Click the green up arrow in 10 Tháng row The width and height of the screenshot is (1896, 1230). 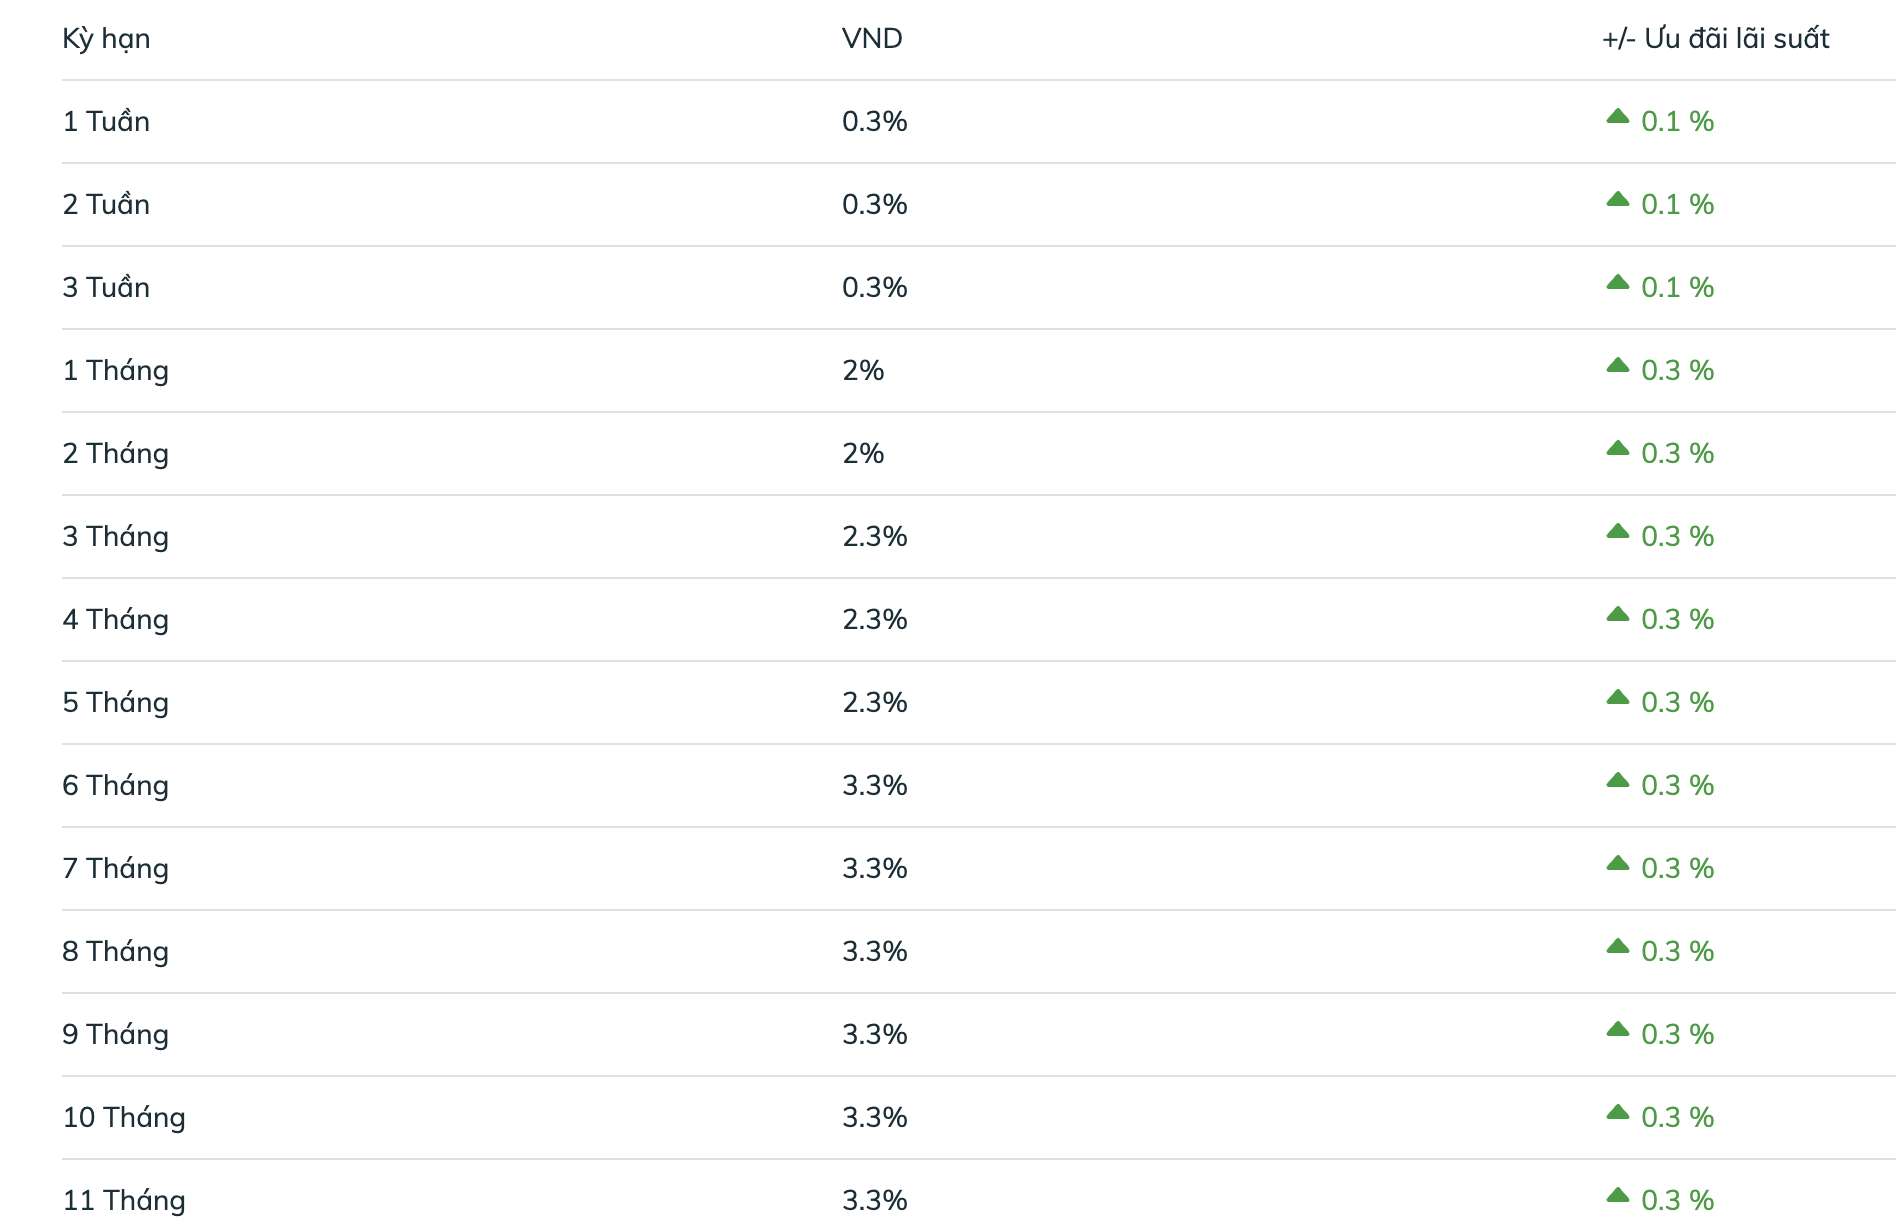click(1617, 1112)
